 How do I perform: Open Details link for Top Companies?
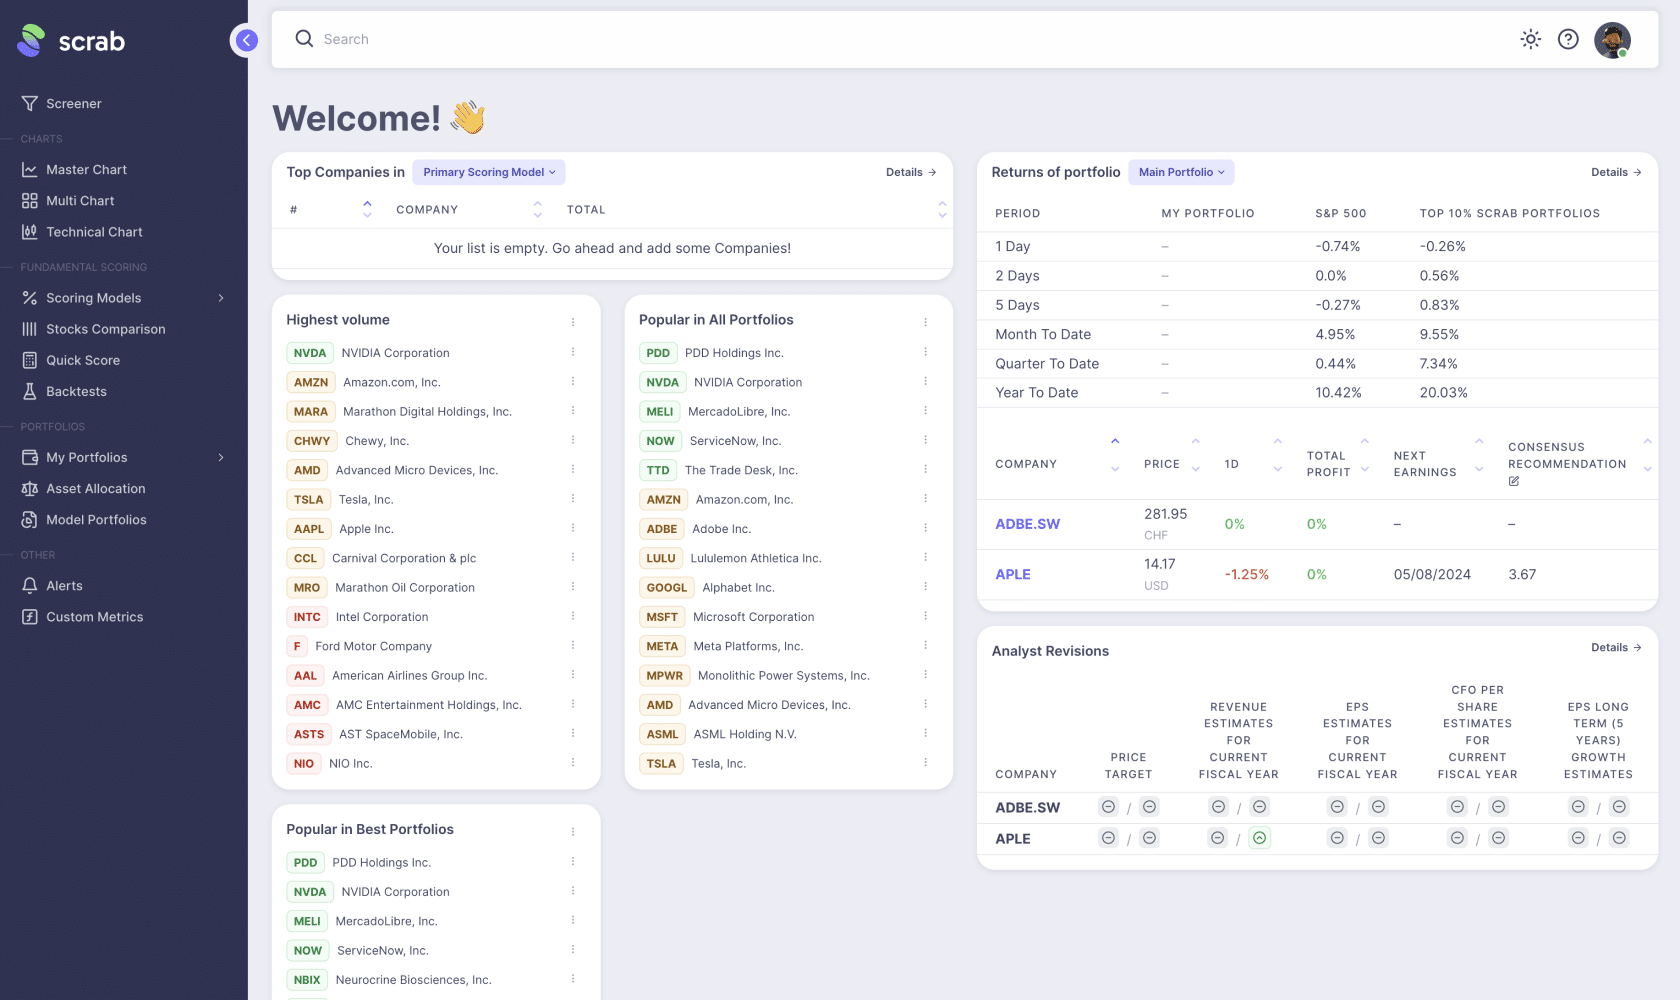pyautogui.click(x=911, y=172)
